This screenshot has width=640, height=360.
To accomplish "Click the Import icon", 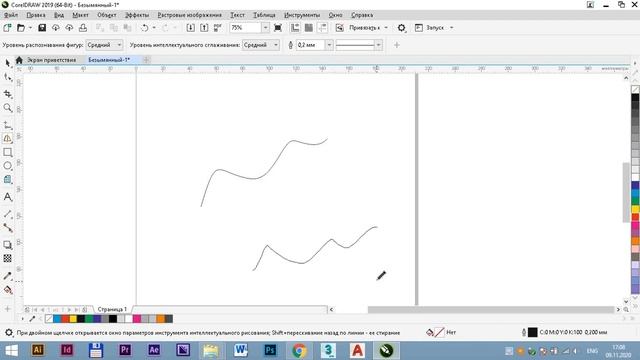I will pos(191,28).
